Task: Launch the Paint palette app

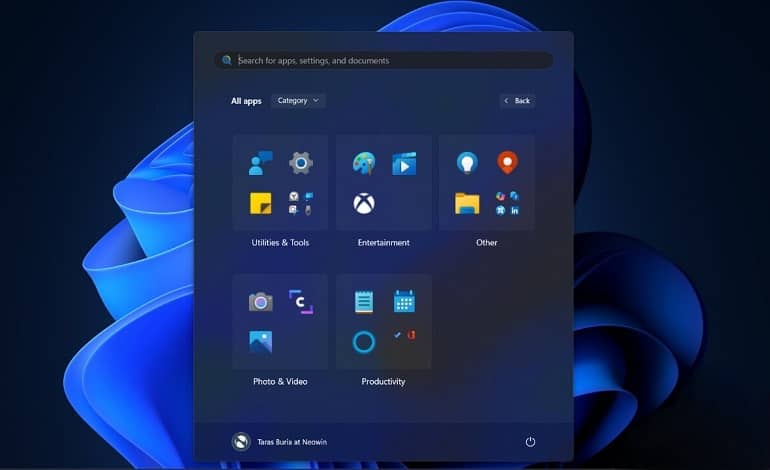Action: [x=364, y=163]
